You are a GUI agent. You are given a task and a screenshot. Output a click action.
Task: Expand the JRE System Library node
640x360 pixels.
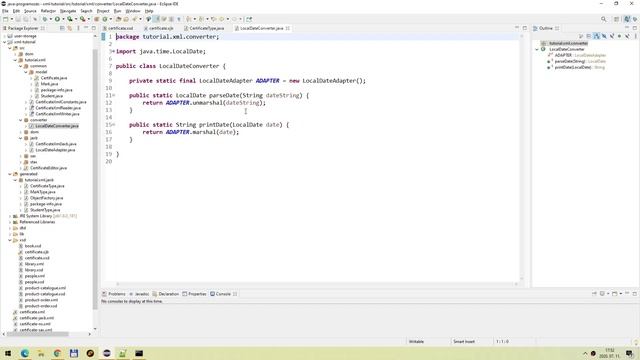tap(10, 216)
